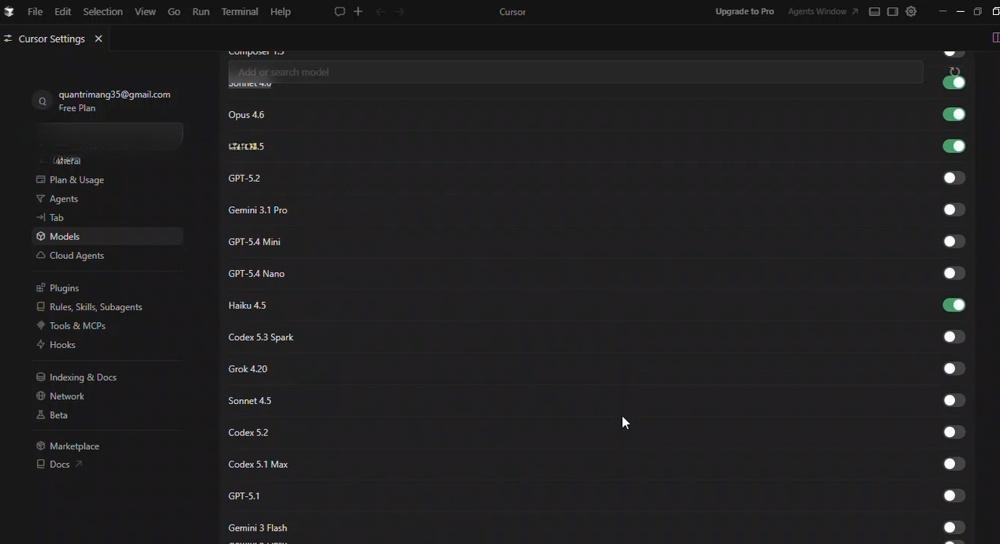Click the settings sliders icon on the Cursor Settings tab
Image resolution: width=1000 pixels, height=544 pixels.
8,39
